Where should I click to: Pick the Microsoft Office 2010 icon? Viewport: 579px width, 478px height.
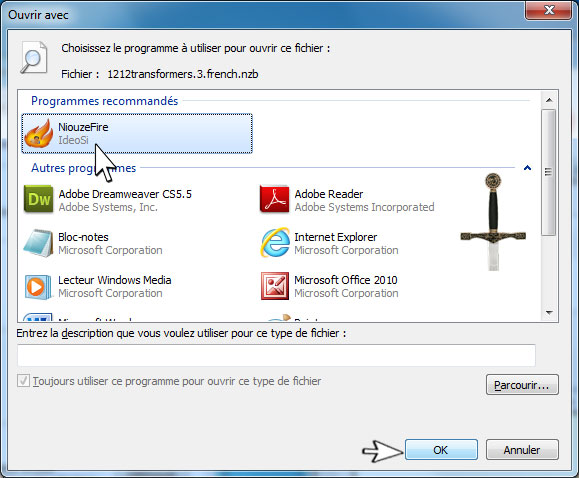pos(275,286)
